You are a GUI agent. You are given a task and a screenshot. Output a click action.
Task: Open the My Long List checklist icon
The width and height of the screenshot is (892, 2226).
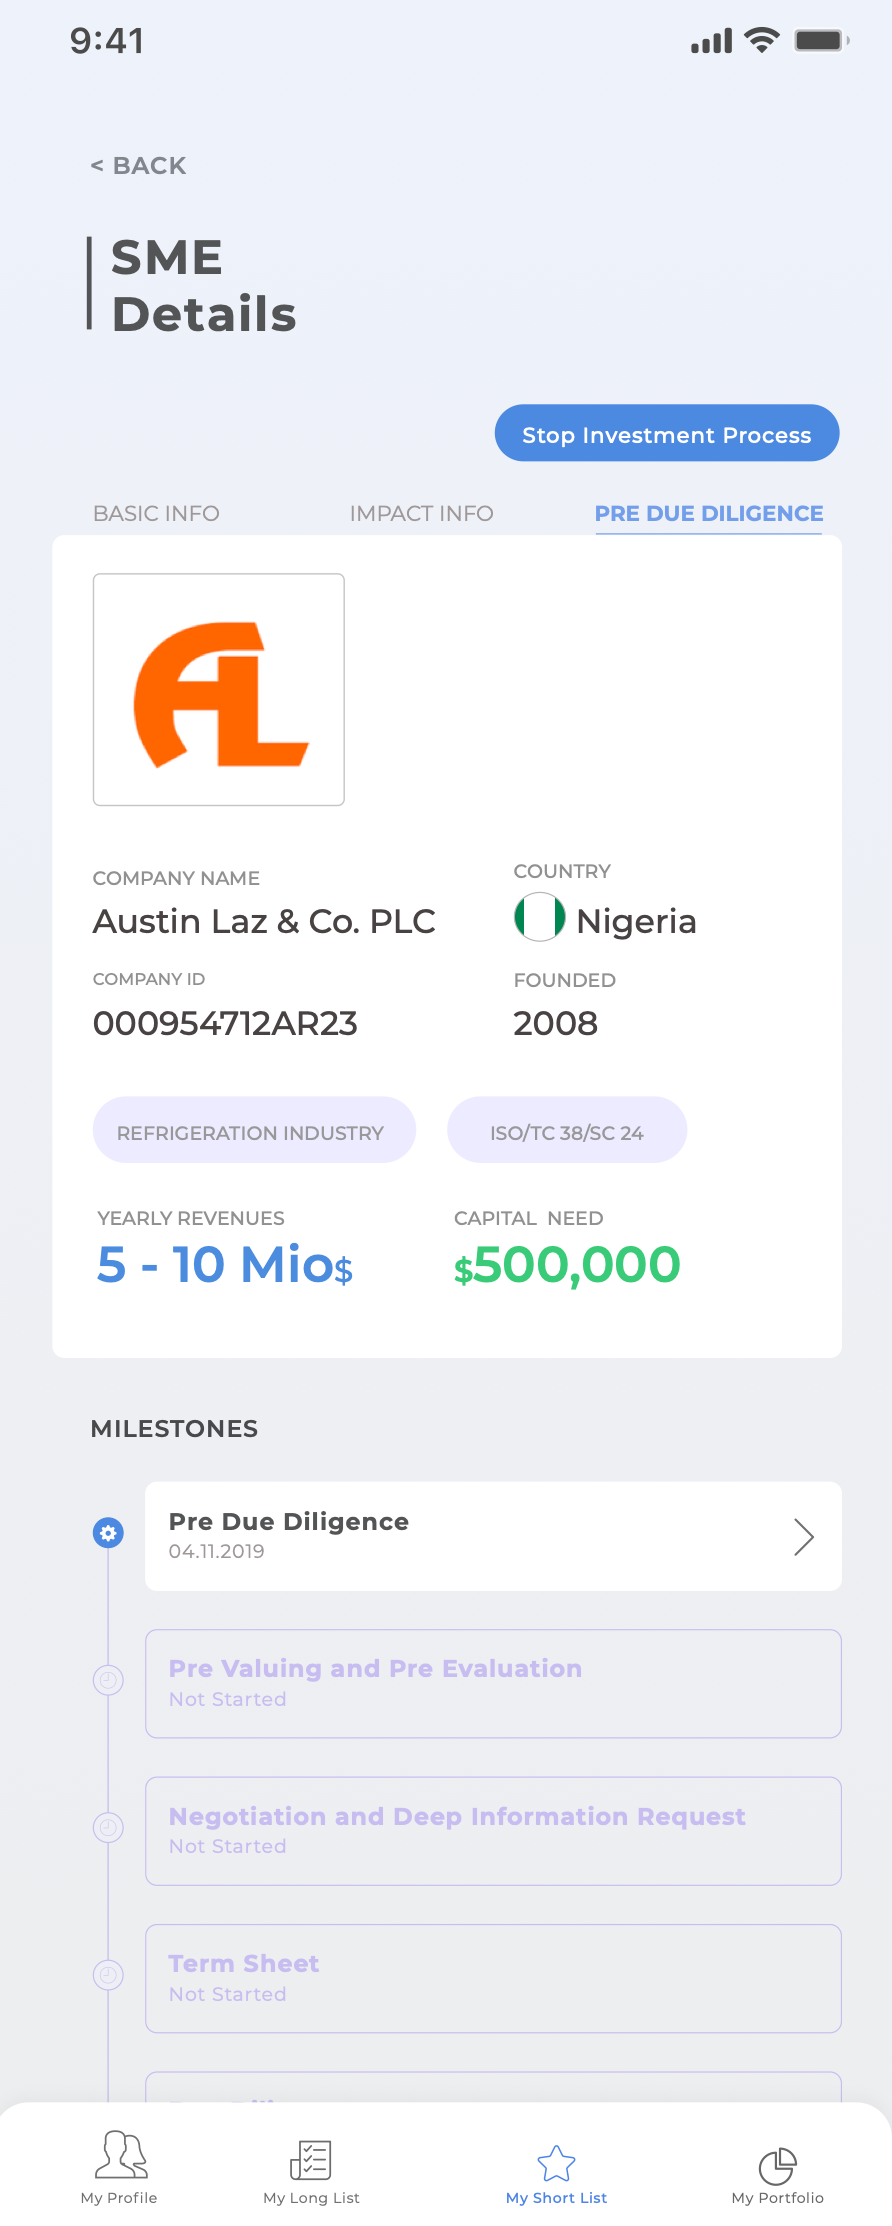point(311,2160)
